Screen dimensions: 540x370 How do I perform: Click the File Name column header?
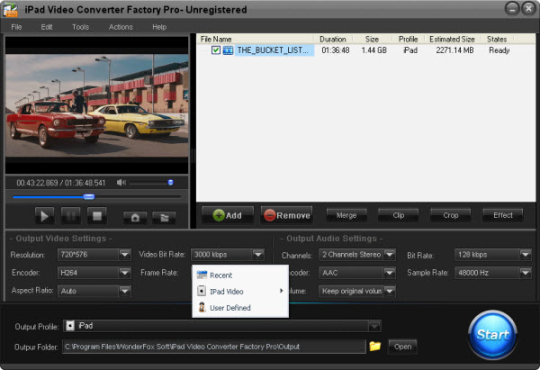coord(256,39)
